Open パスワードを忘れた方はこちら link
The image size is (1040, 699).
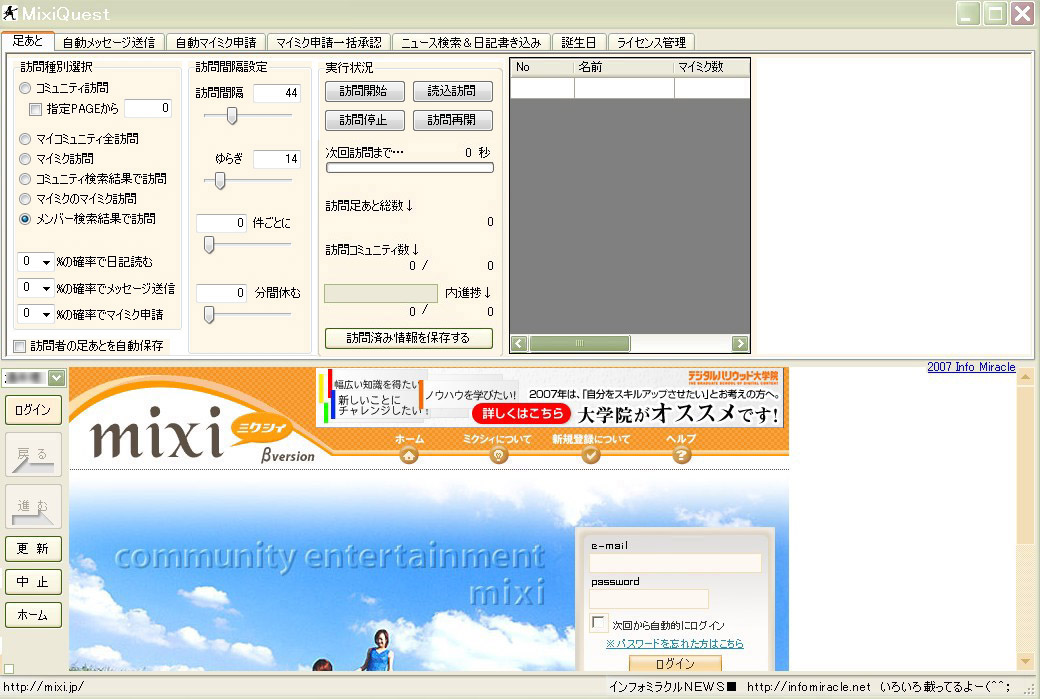(x=674, y=644)
